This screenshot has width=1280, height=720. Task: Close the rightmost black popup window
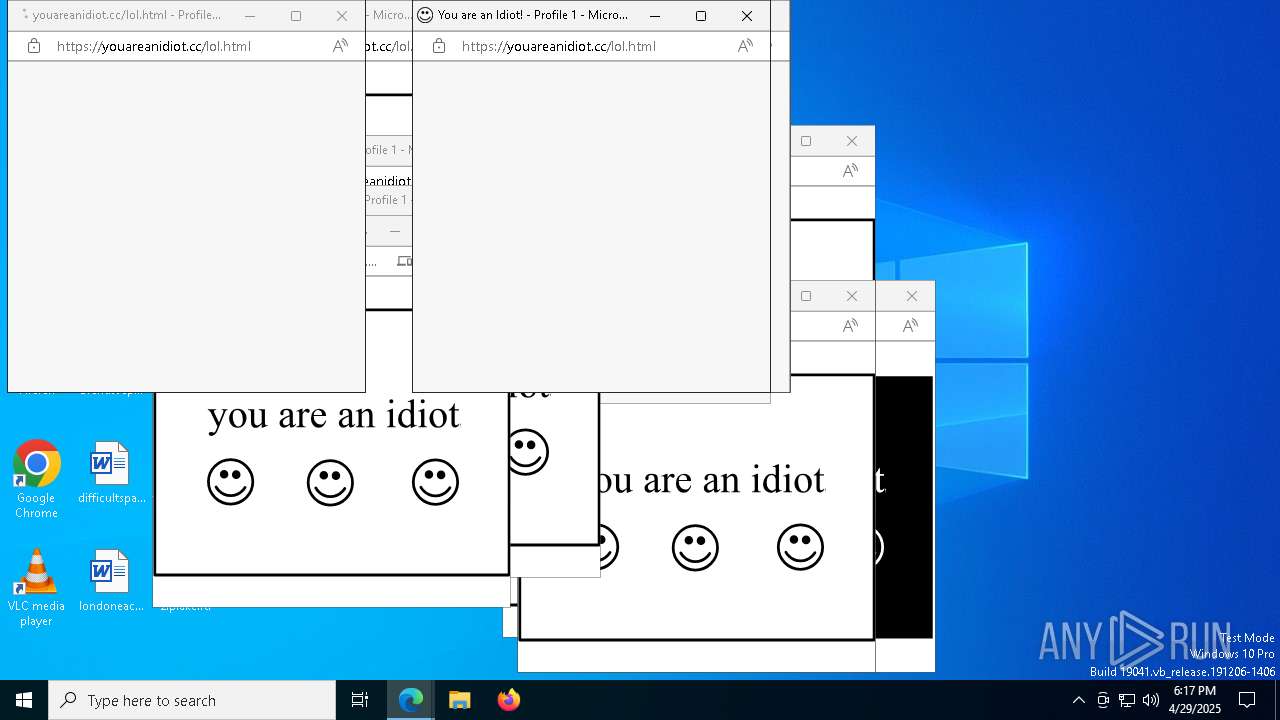coord(911,296)
